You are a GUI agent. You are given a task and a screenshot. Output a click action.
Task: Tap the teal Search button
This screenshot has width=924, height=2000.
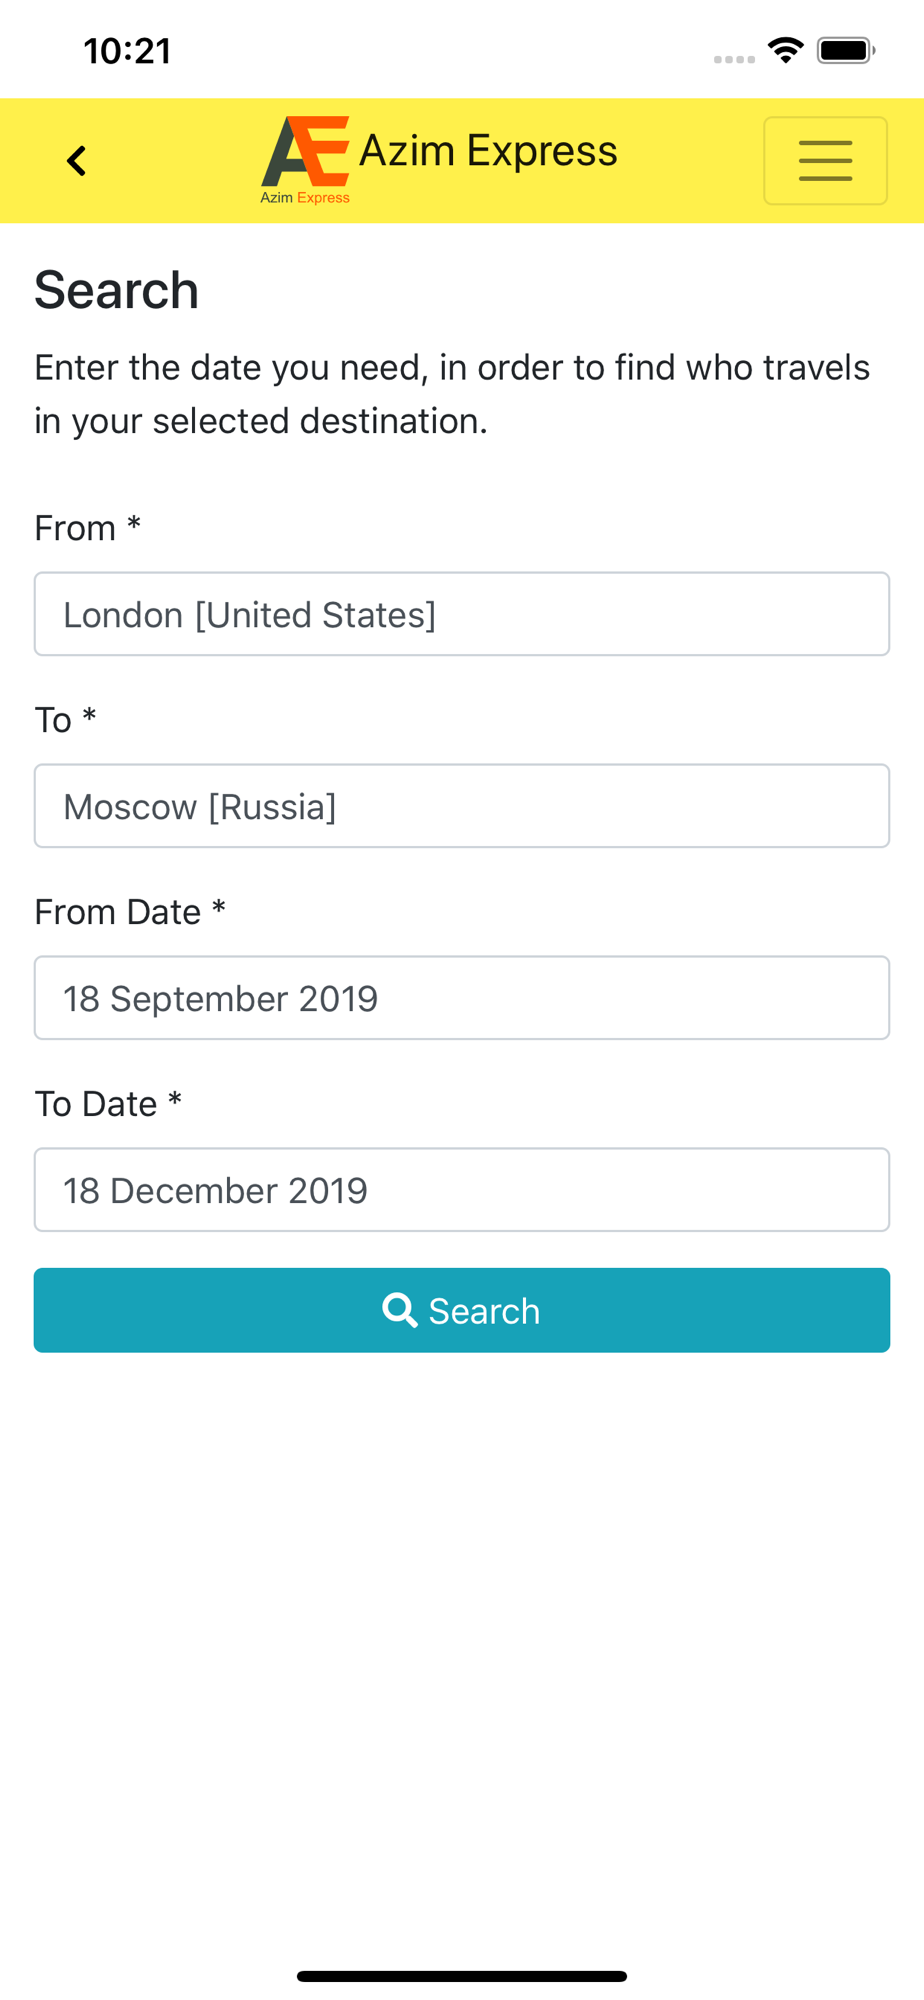[x=462, y=1310]
